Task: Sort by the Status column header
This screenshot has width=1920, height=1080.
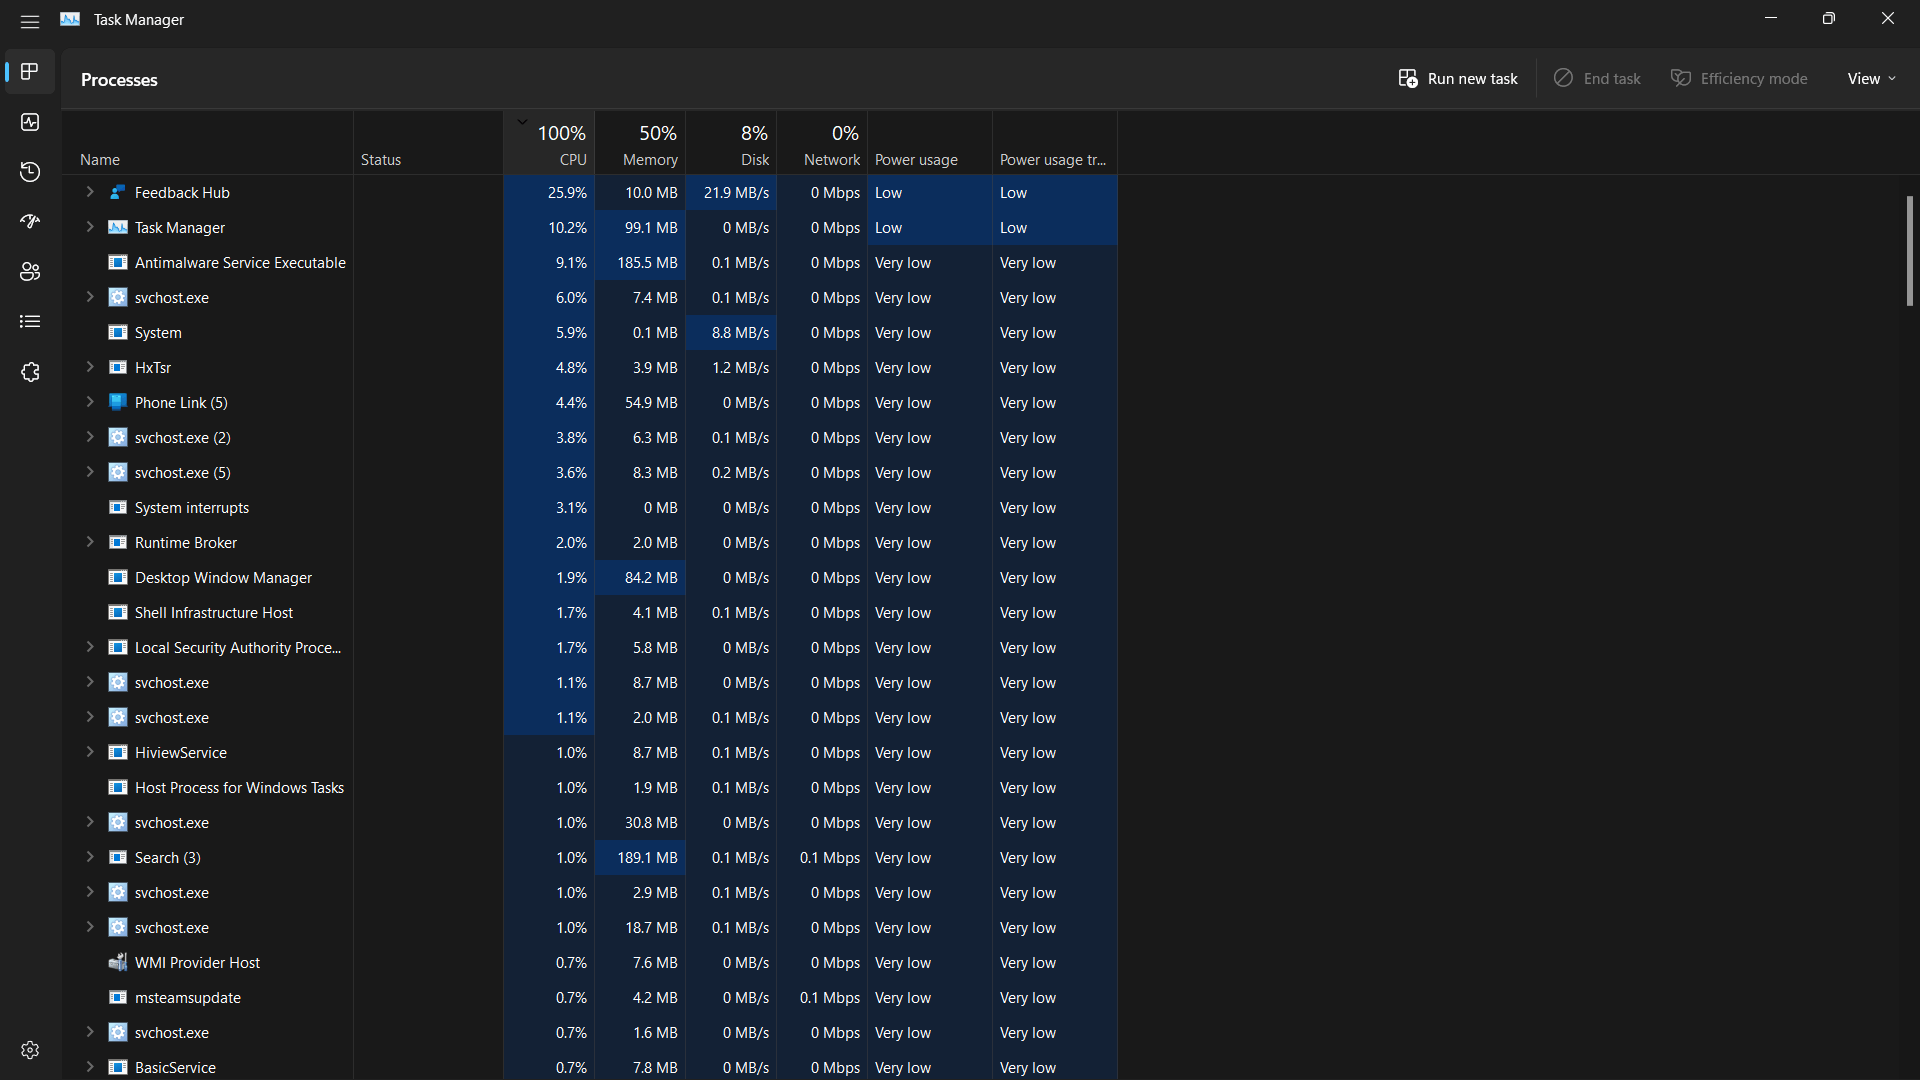Action: click(428, 143)
